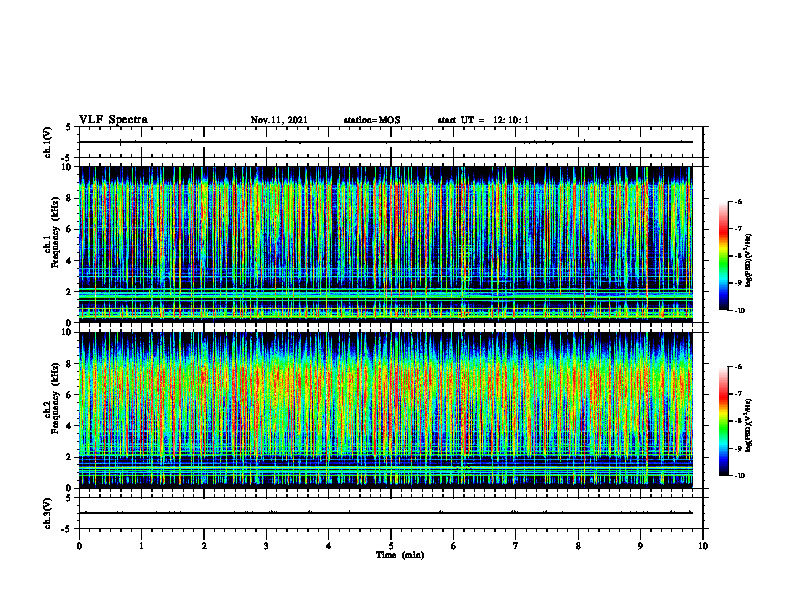Click the time axis tick label "5"
Image resolution: width=792 pixels, height=612 pixels.
[x=391, y=546]
